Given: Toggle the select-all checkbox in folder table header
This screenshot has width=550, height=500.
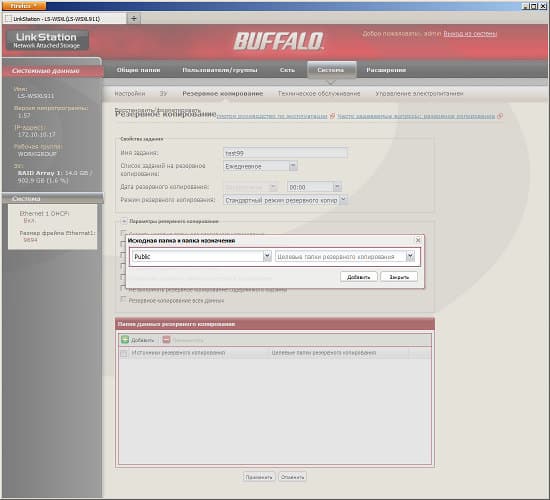Looking at the screenshot, I should click(124, 353).
